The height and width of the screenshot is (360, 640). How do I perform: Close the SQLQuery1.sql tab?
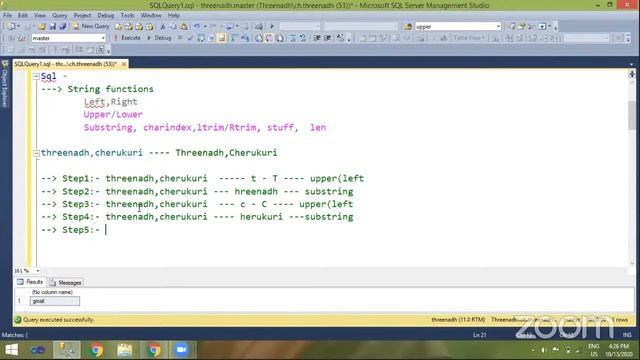point(124,64)
